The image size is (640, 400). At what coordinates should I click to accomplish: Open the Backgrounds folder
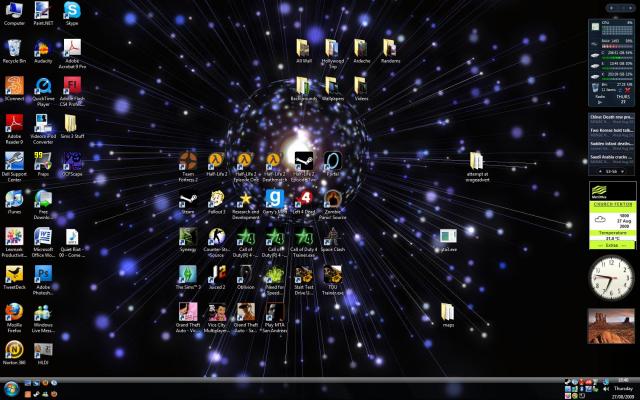tap(304, 88)
